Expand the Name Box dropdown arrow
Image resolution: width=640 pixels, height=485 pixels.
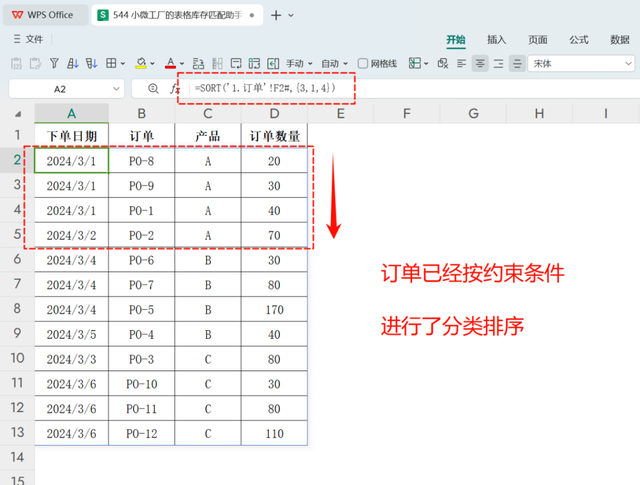116,89
